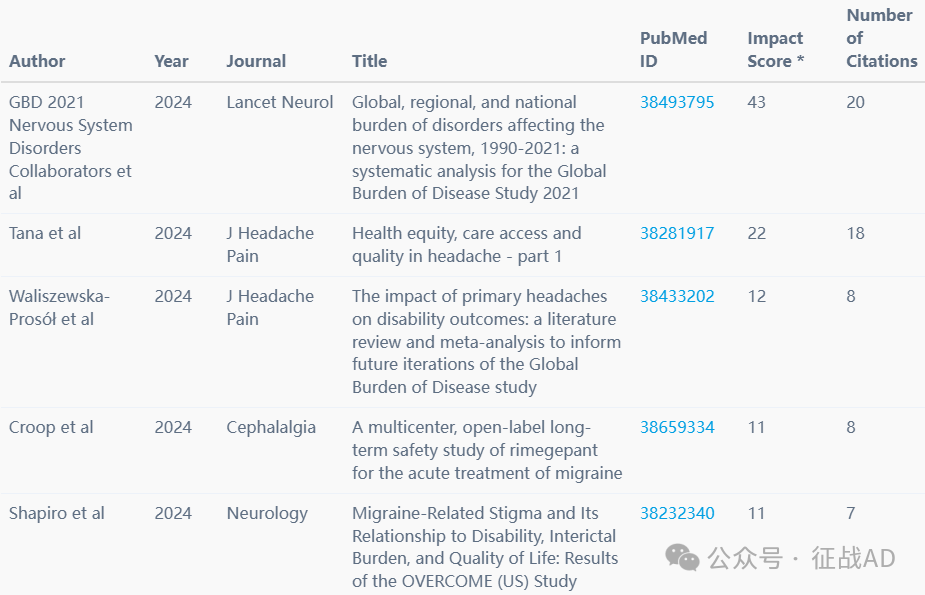
Task: Click the Migraine-Related Stigma title text
Action: click(x=485, y=547)
